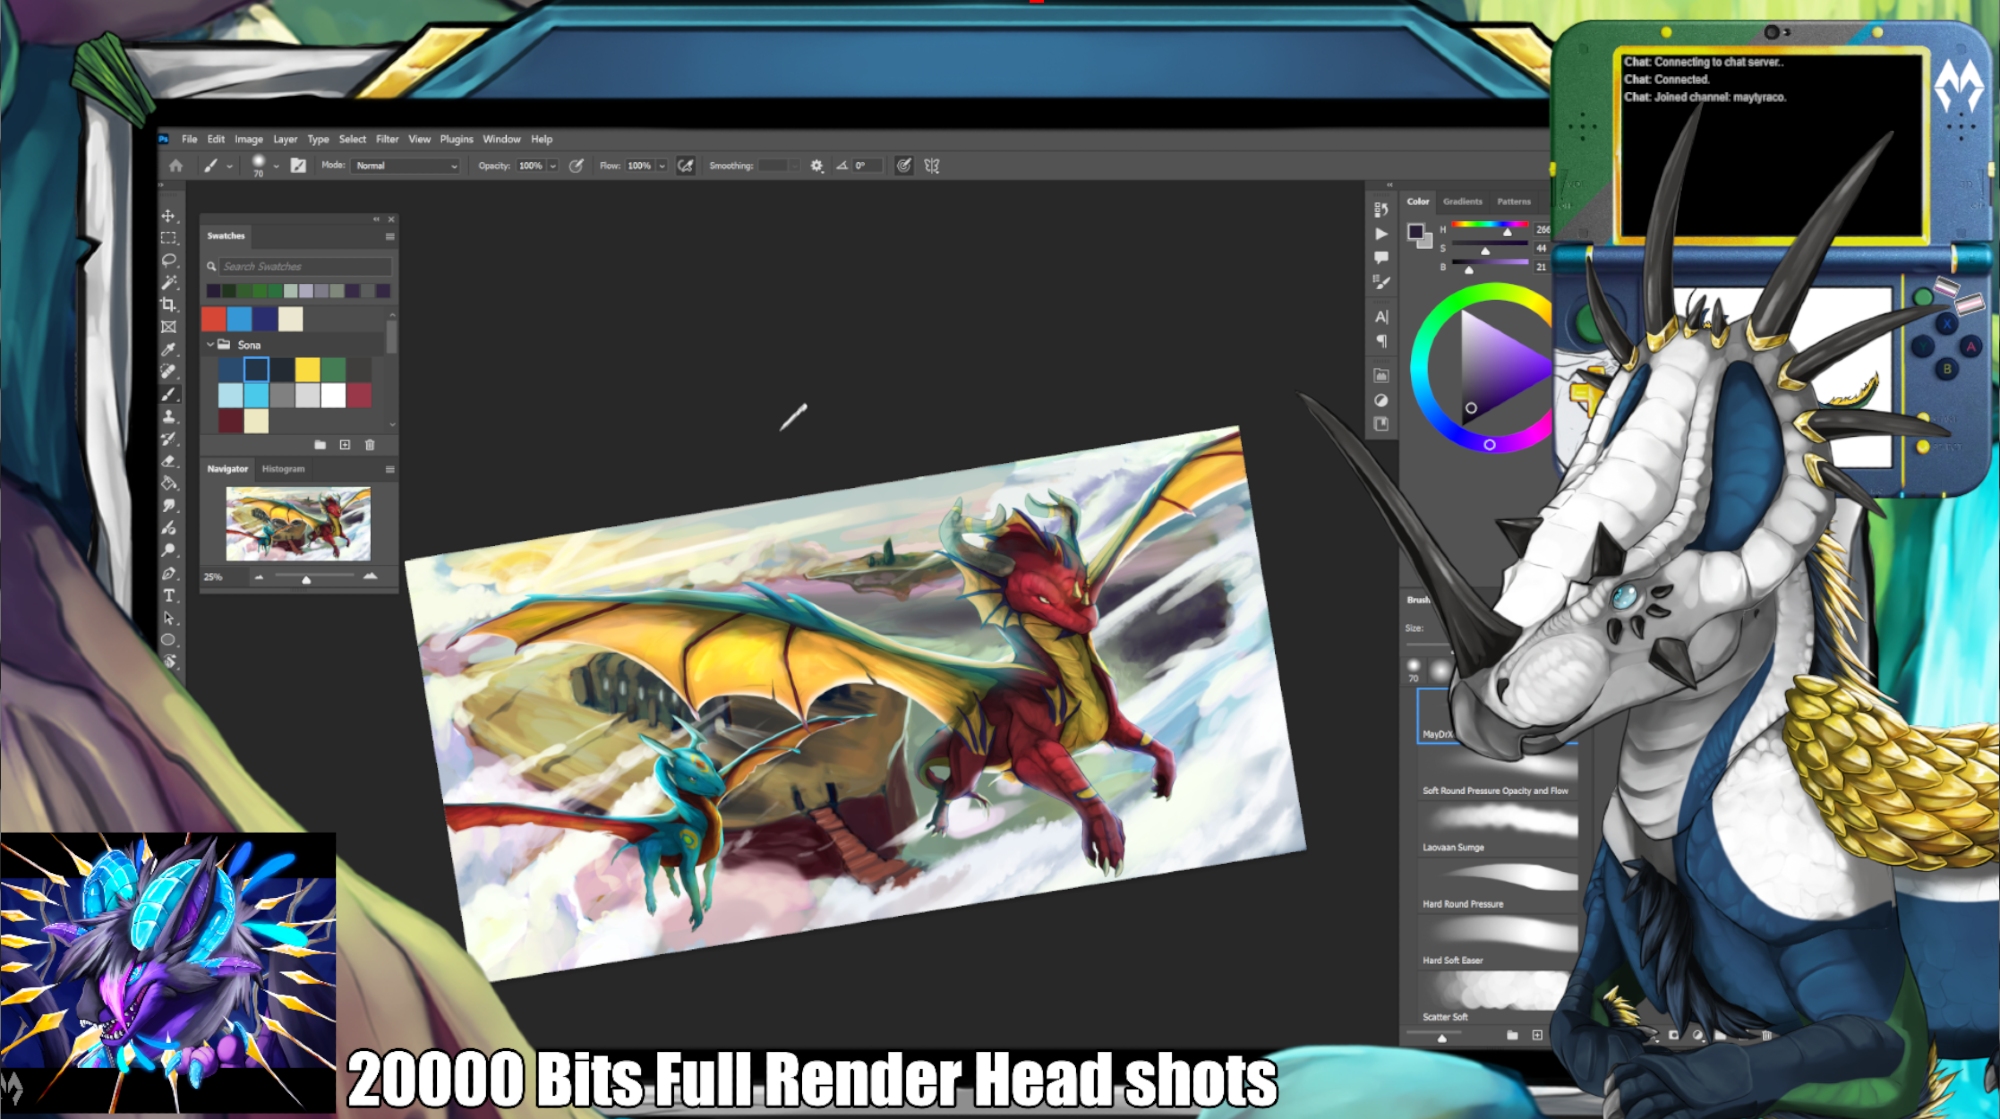Select the Clone Stamp tool
Image resolution: width=2000 pixels, height=1119 pixels.
click(x=168, y=416)
